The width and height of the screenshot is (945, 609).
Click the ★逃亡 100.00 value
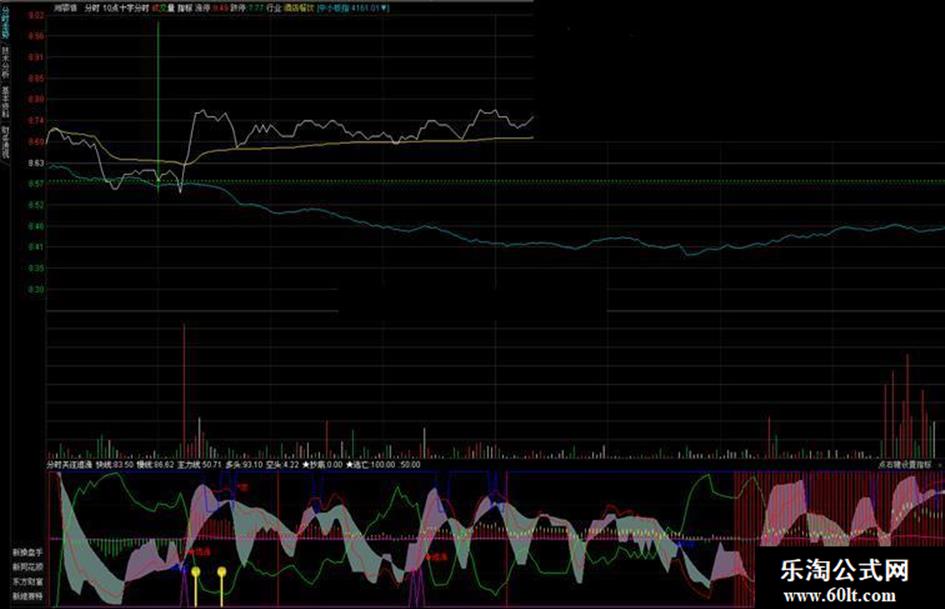click(x=371, y=465)
